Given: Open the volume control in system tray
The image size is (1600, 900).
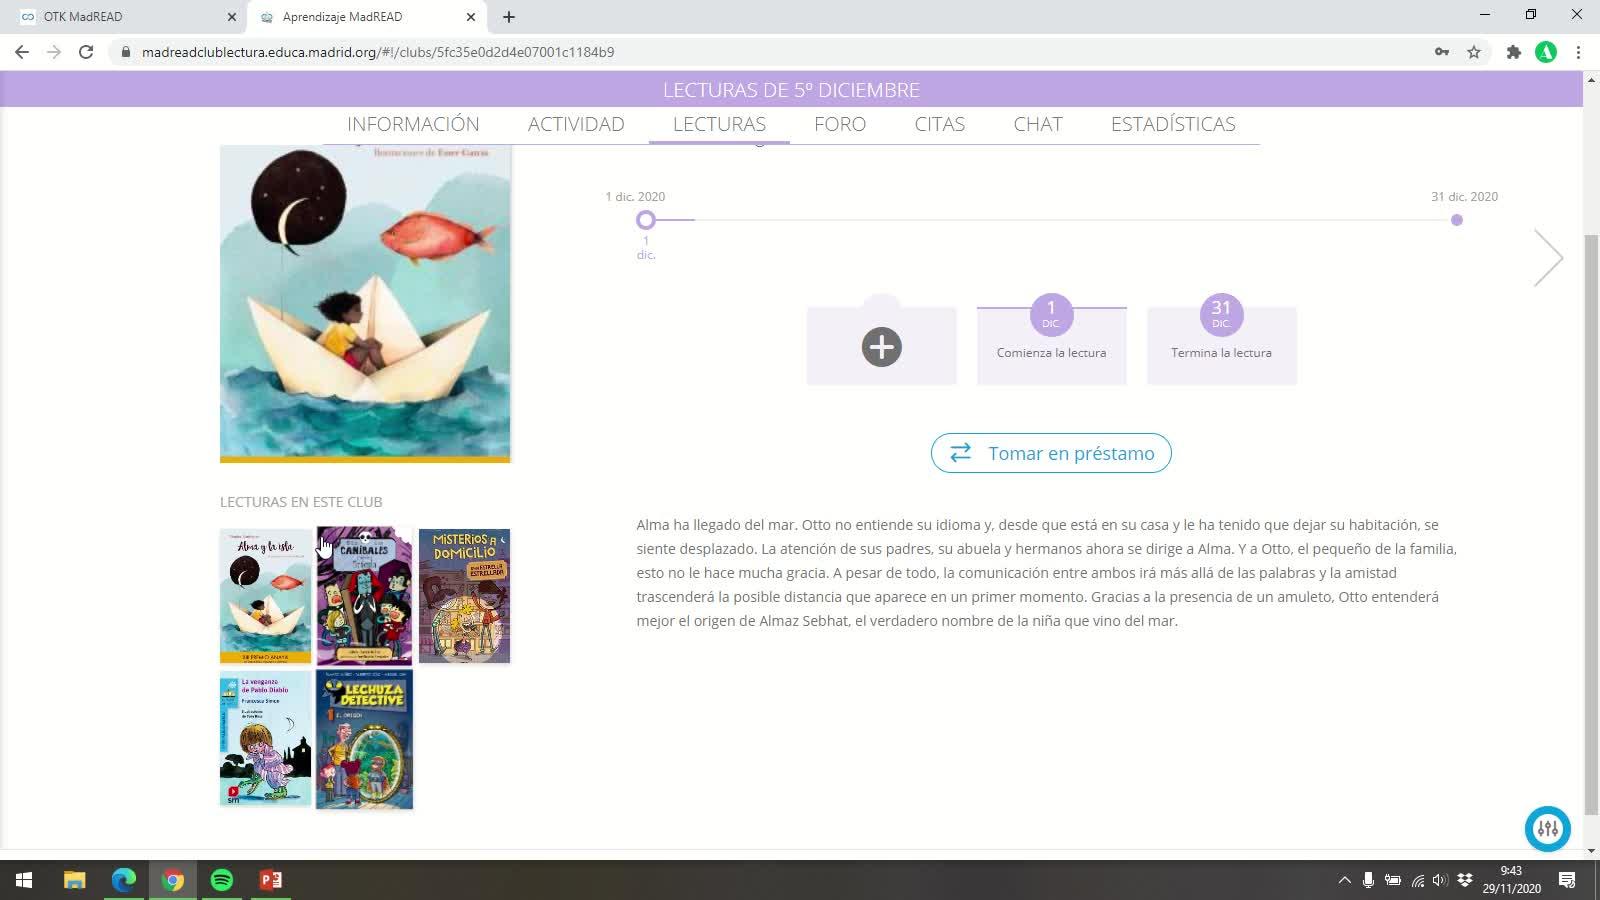Looking at the screenshot, I should (1440, 880).
